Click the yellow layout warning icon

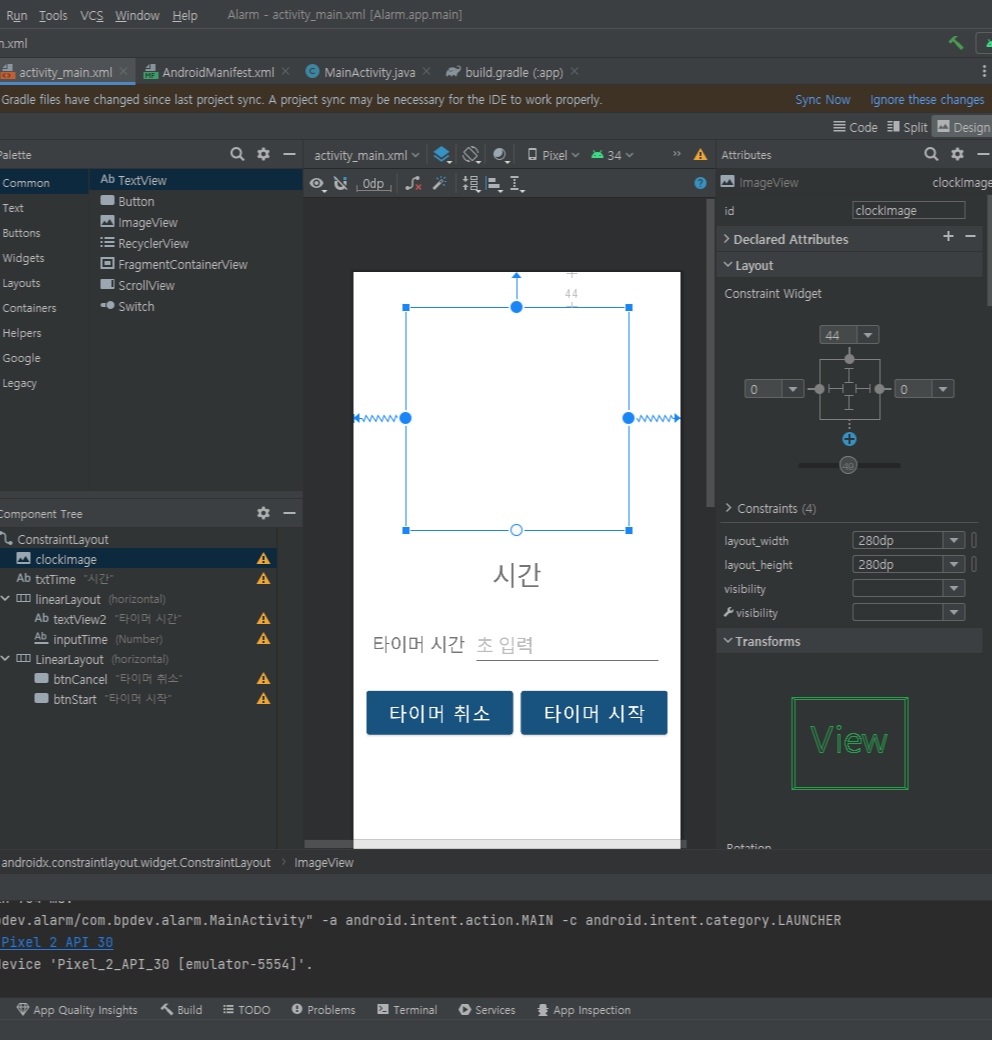click(x=700, y=155)
